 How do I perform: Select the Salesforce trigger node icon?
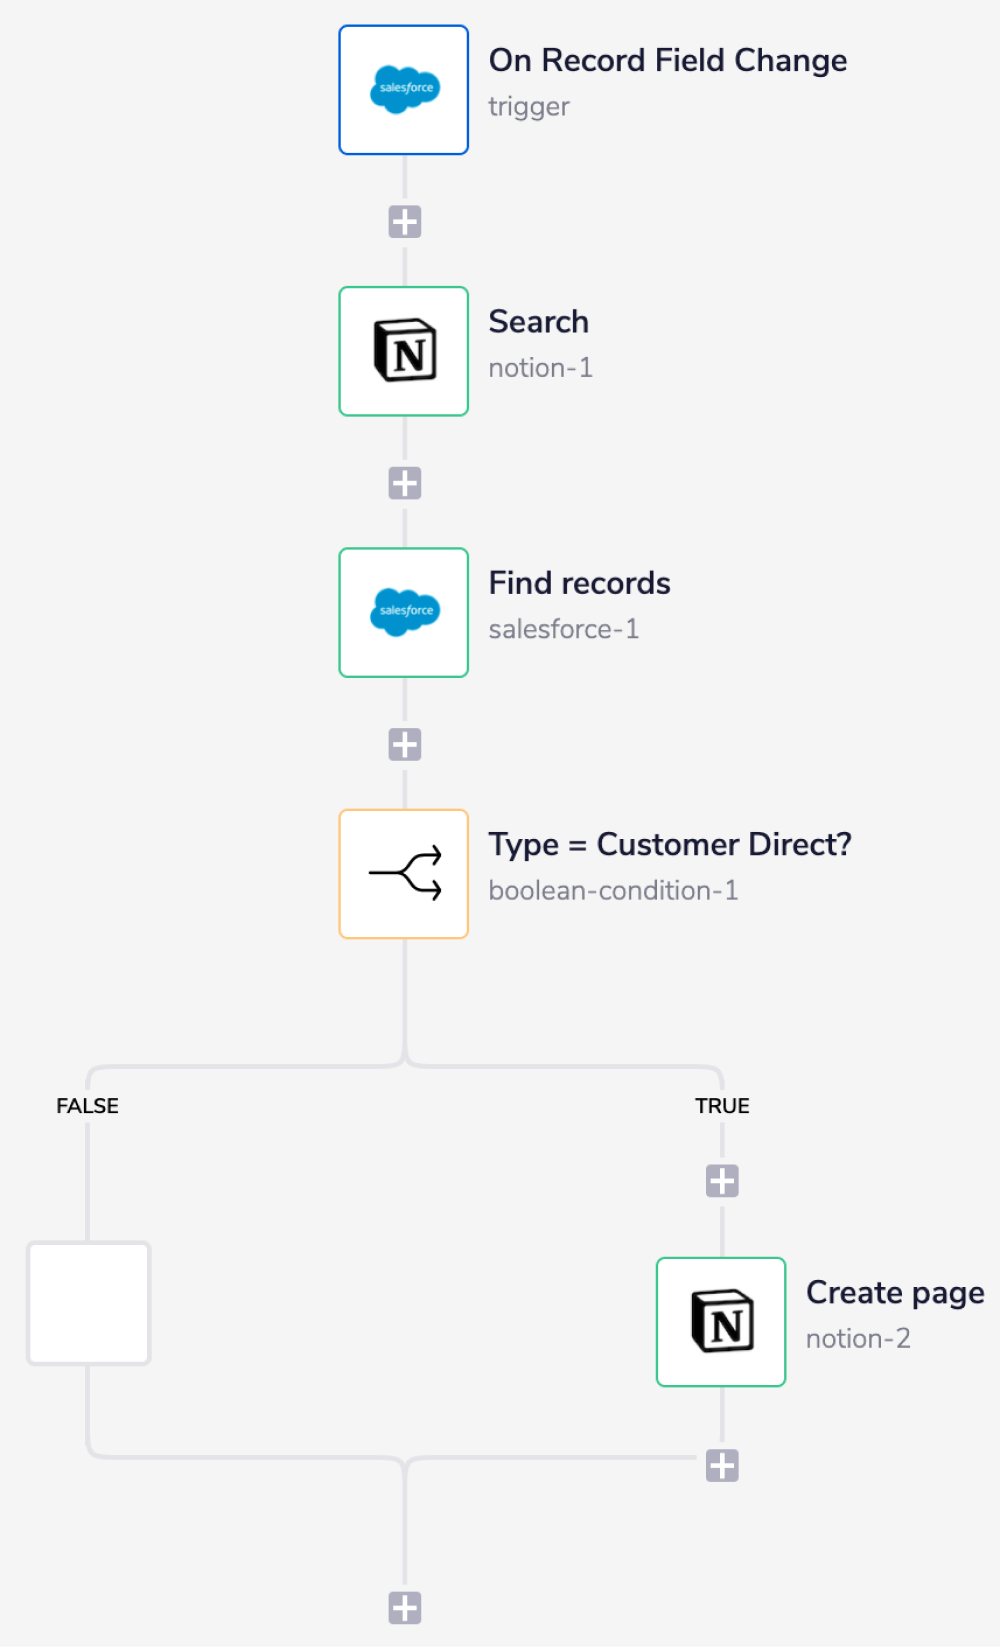coord(404,90)
